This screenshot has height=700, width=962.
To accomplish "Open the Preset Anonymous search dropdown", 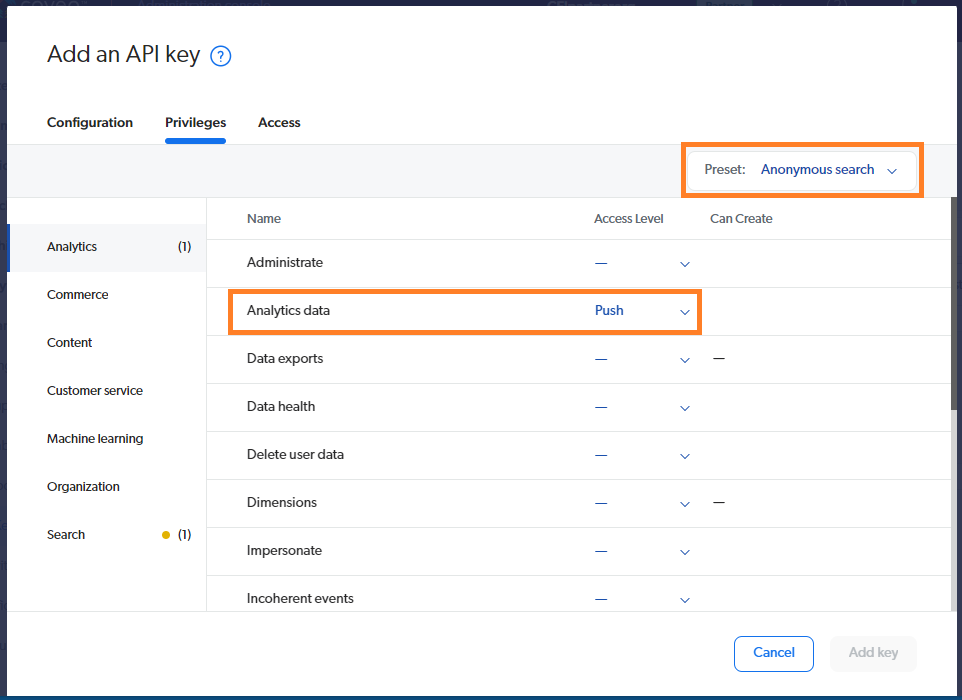I will pos(802,170).
